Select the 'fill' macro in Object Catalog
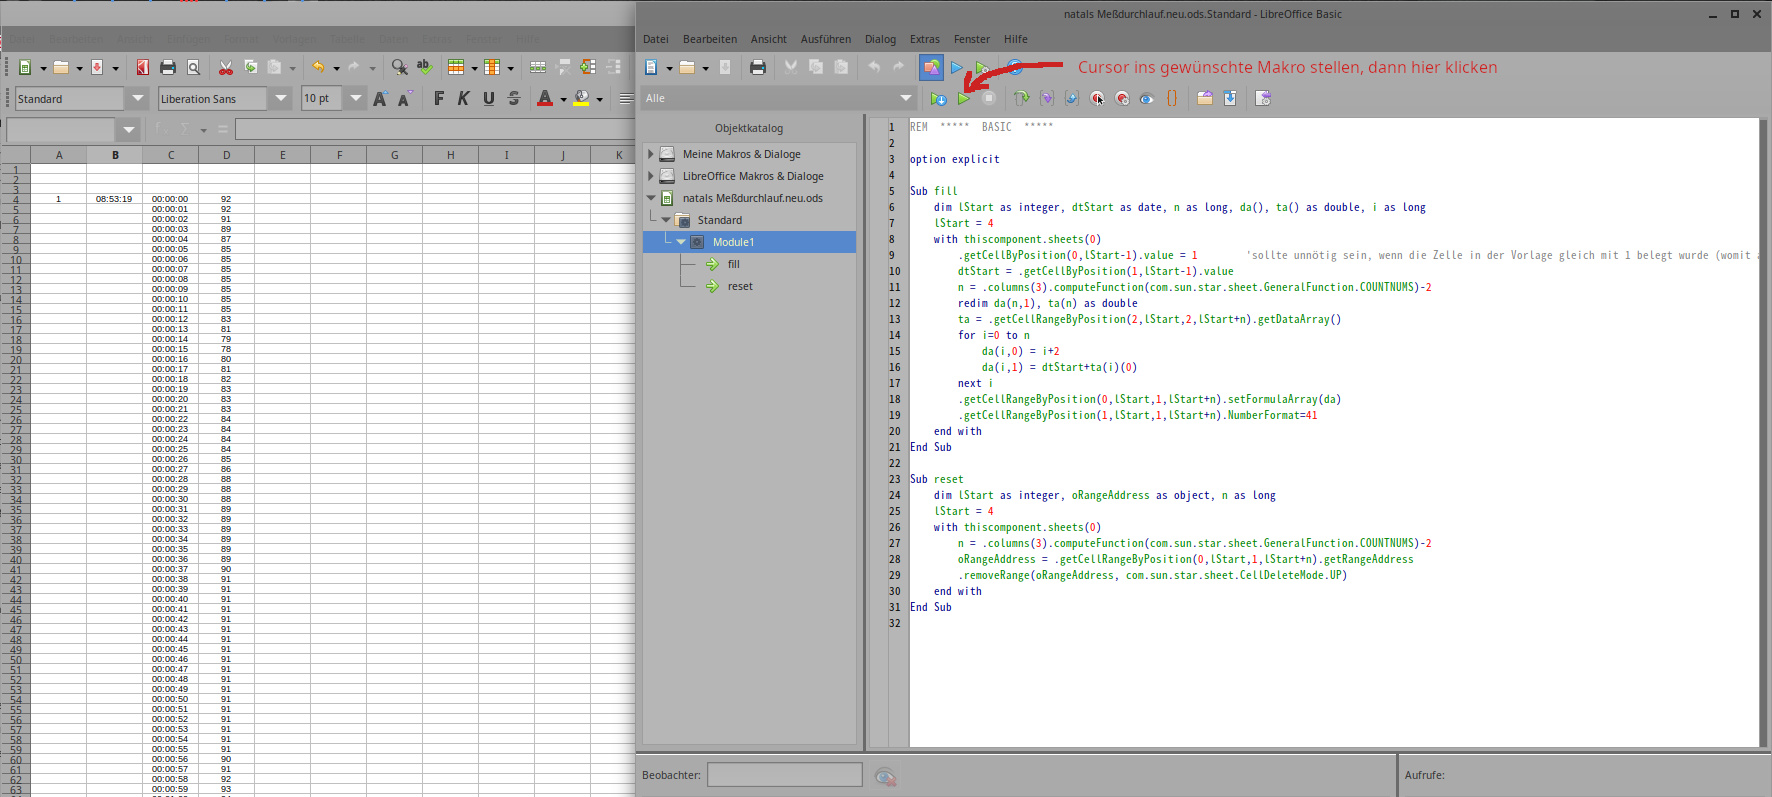This screenshot has width=1772, height=797. coord(734,264)
